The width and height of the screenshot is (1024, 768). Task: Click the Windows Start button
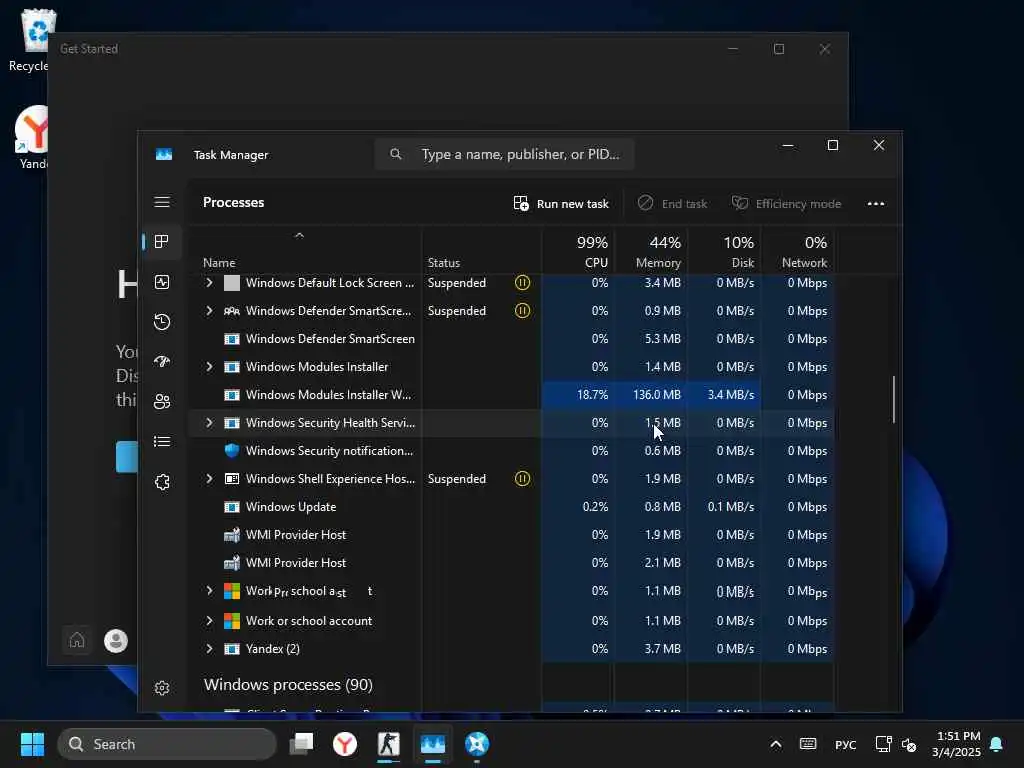pyautogui.click(x=32, y=744)
